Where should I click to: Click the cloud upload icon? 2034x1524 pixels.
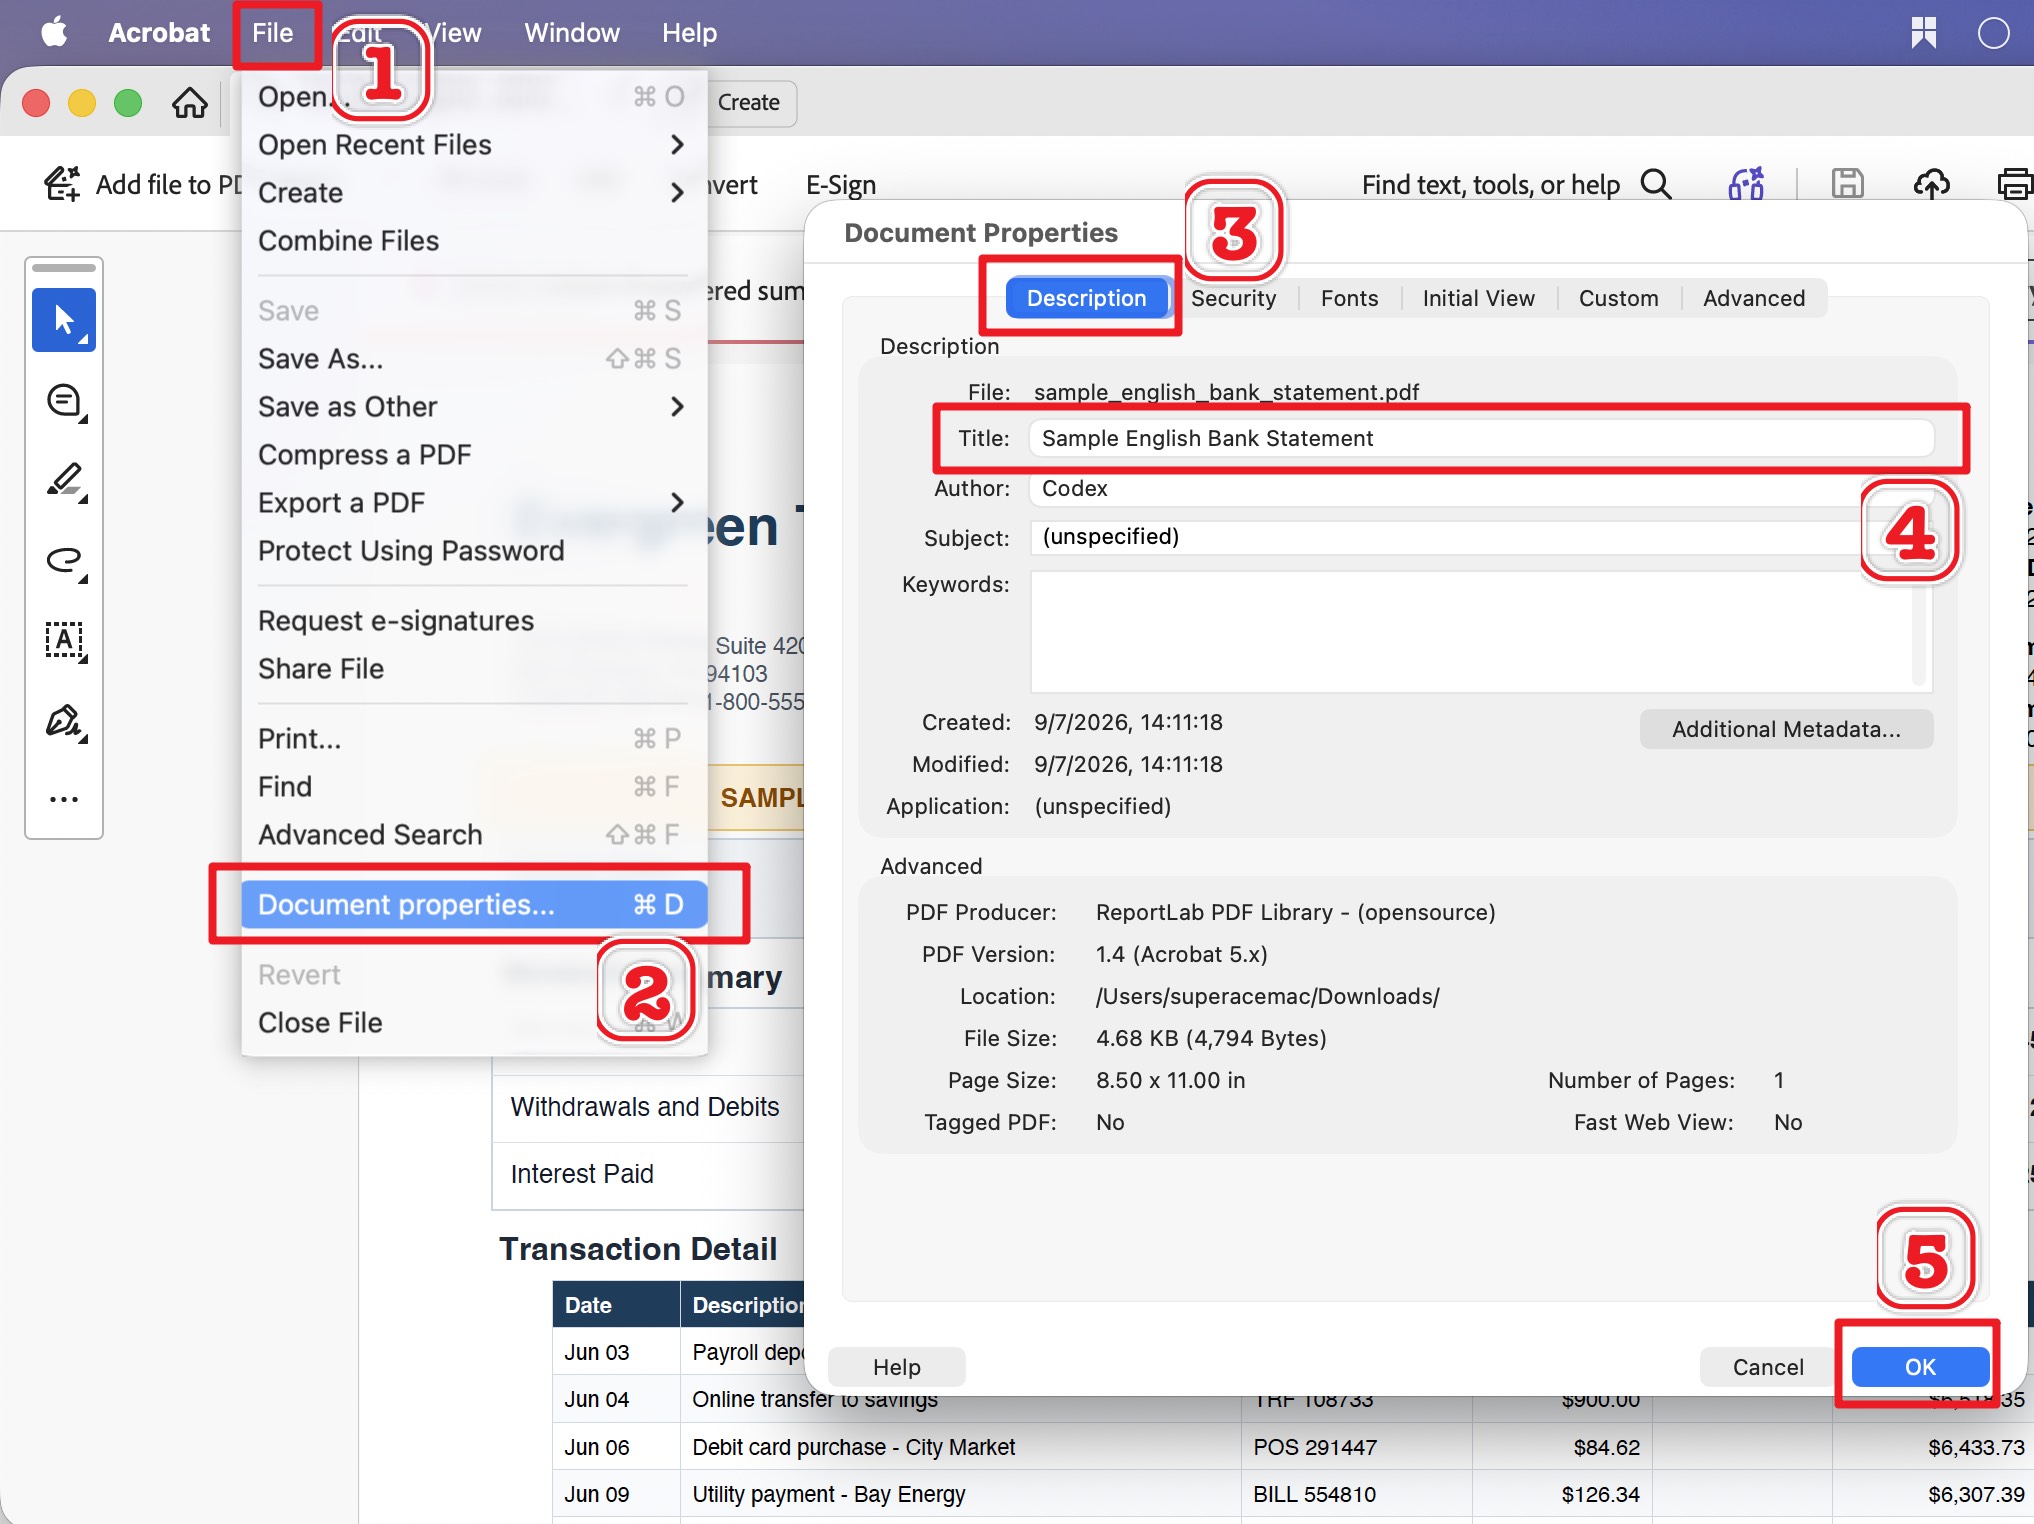[x=1931, y=184]
